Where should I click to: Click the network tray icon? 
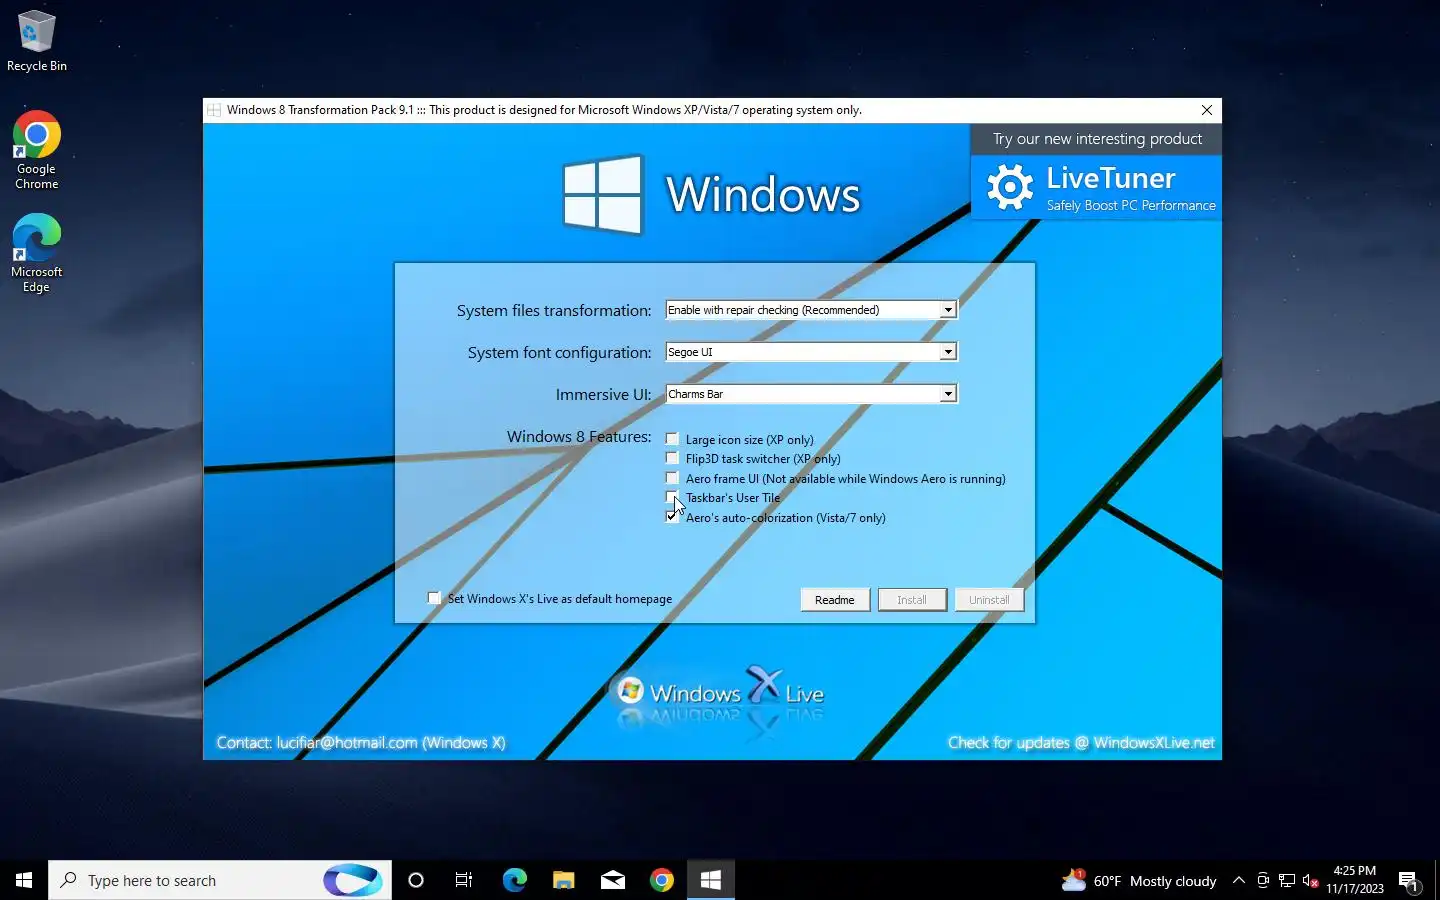1287,880
